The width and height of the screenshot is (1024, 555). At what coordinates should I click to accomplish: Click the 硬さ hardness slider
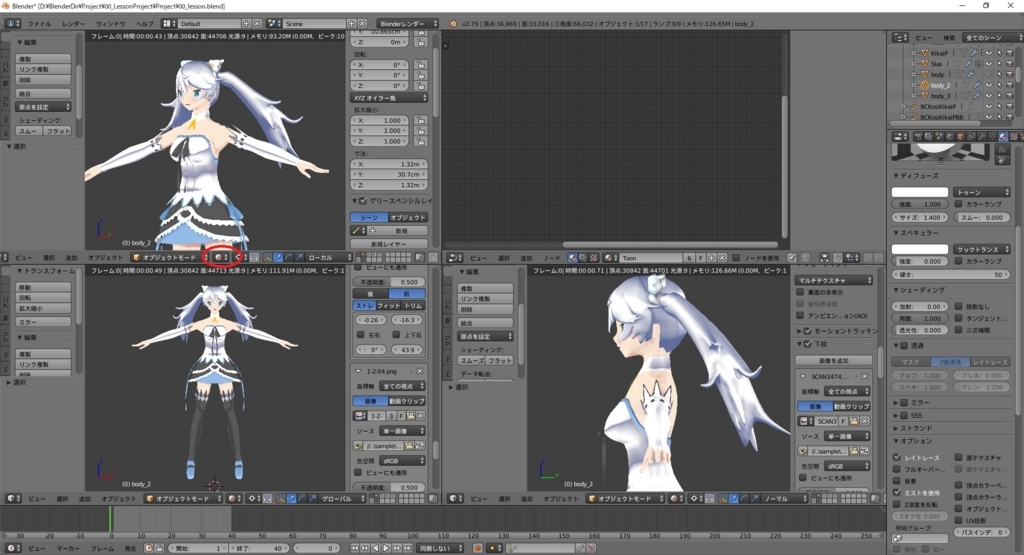(951, 274)
